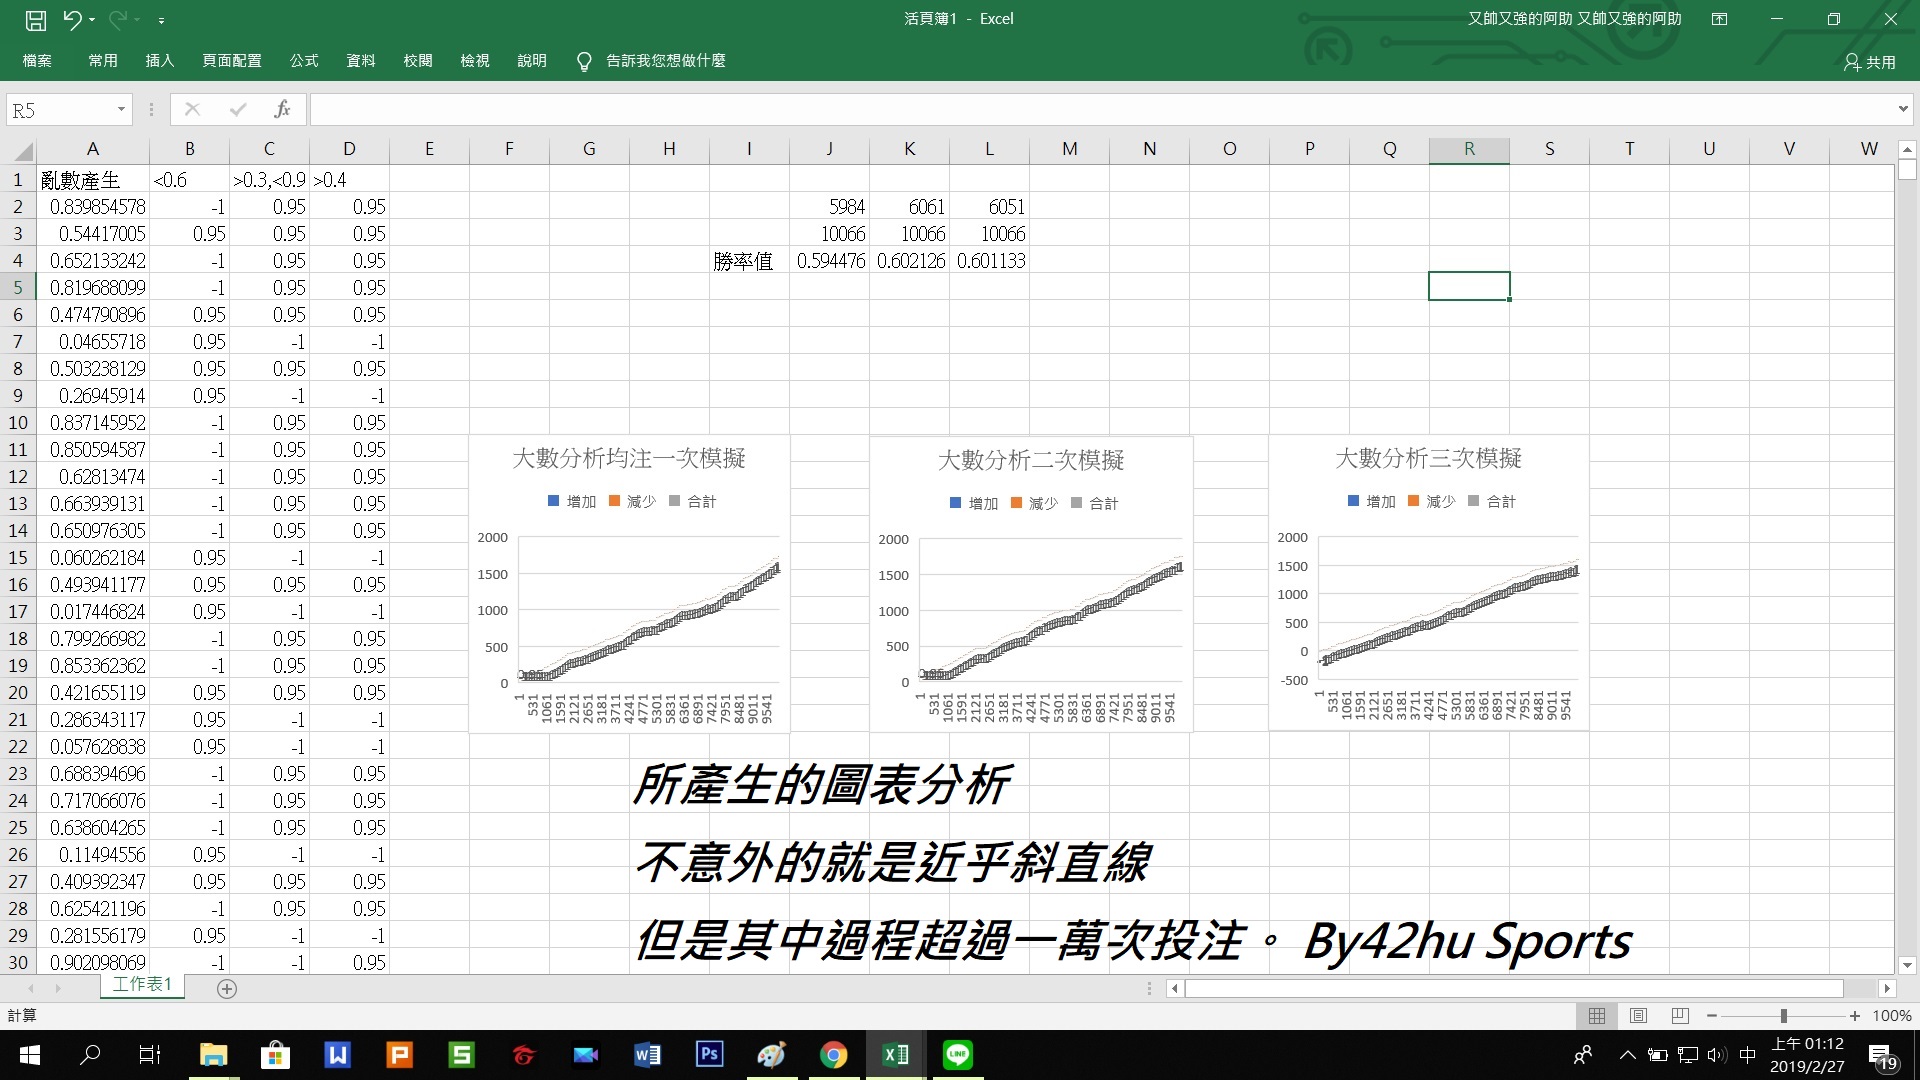Click the Select All corner triangle
This screenshot has width=1920, height=1080.
click(22, 151)
